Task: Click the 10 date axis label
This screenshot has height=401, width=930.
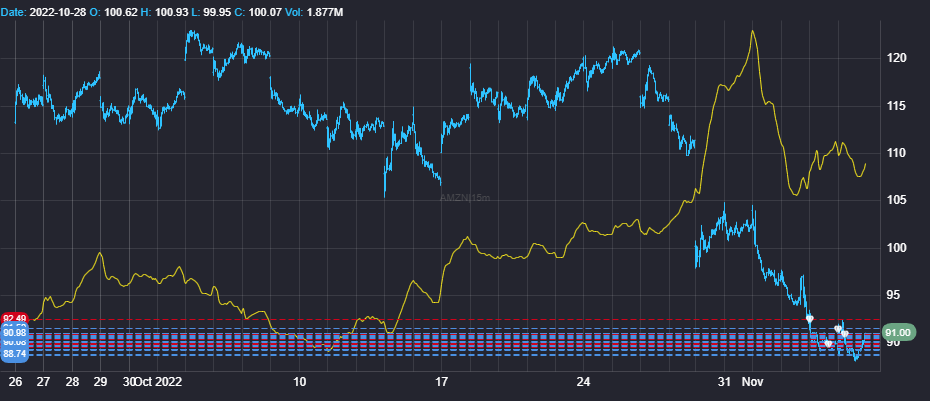Action: coord(300,381)
